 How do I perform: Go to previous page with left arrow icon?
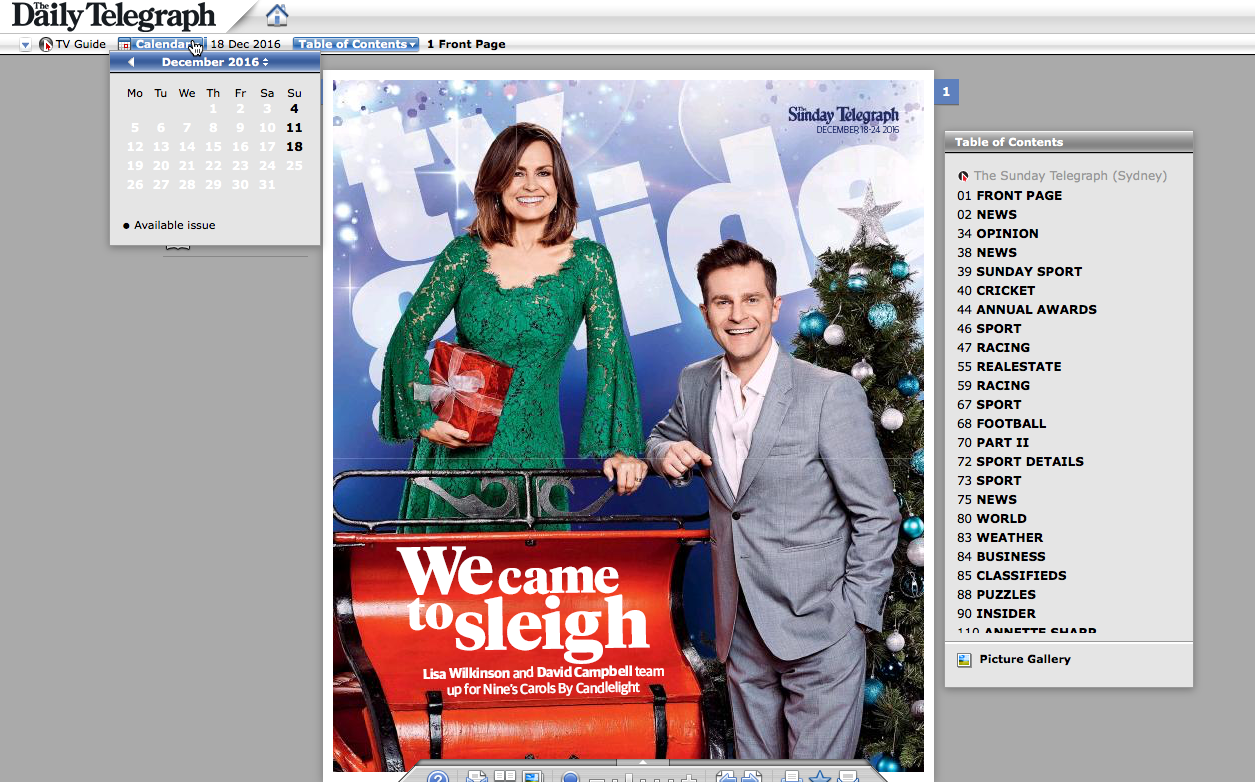[724, 777]
